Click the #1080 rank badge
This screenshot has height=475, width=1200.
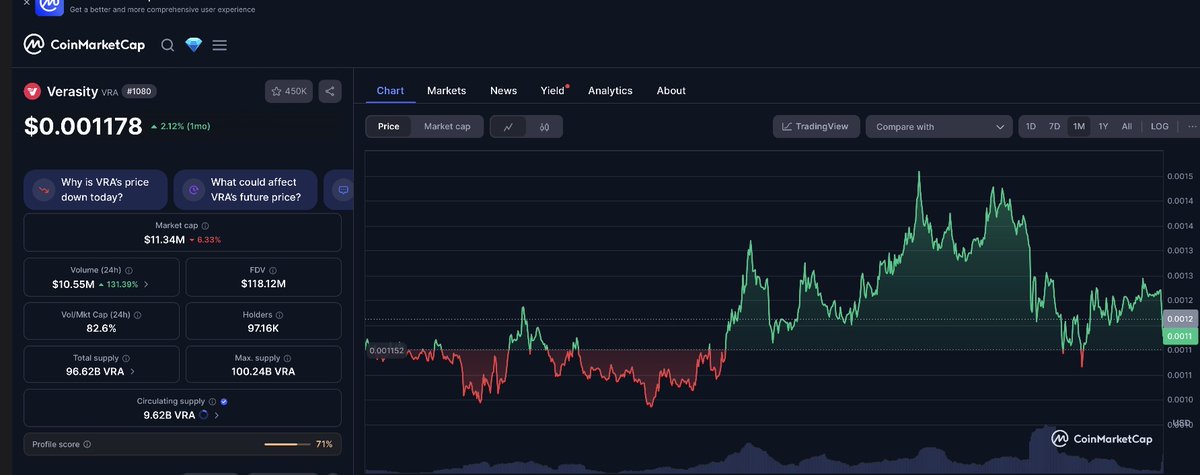point(139,92)
